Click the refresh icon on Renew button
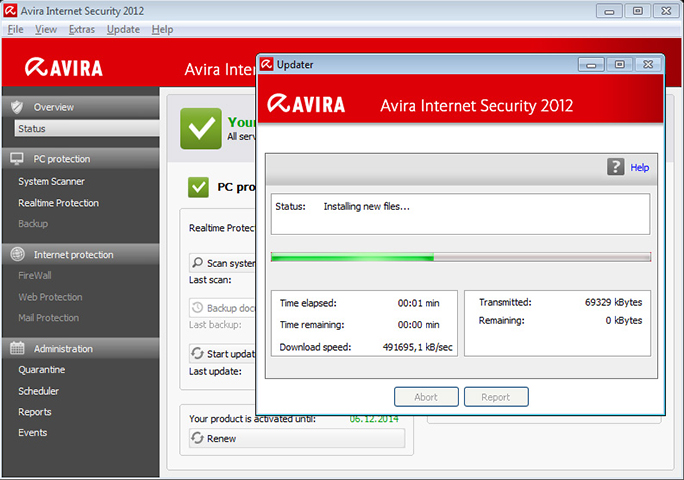Screen dimensions: 684x480 [198, 438]
